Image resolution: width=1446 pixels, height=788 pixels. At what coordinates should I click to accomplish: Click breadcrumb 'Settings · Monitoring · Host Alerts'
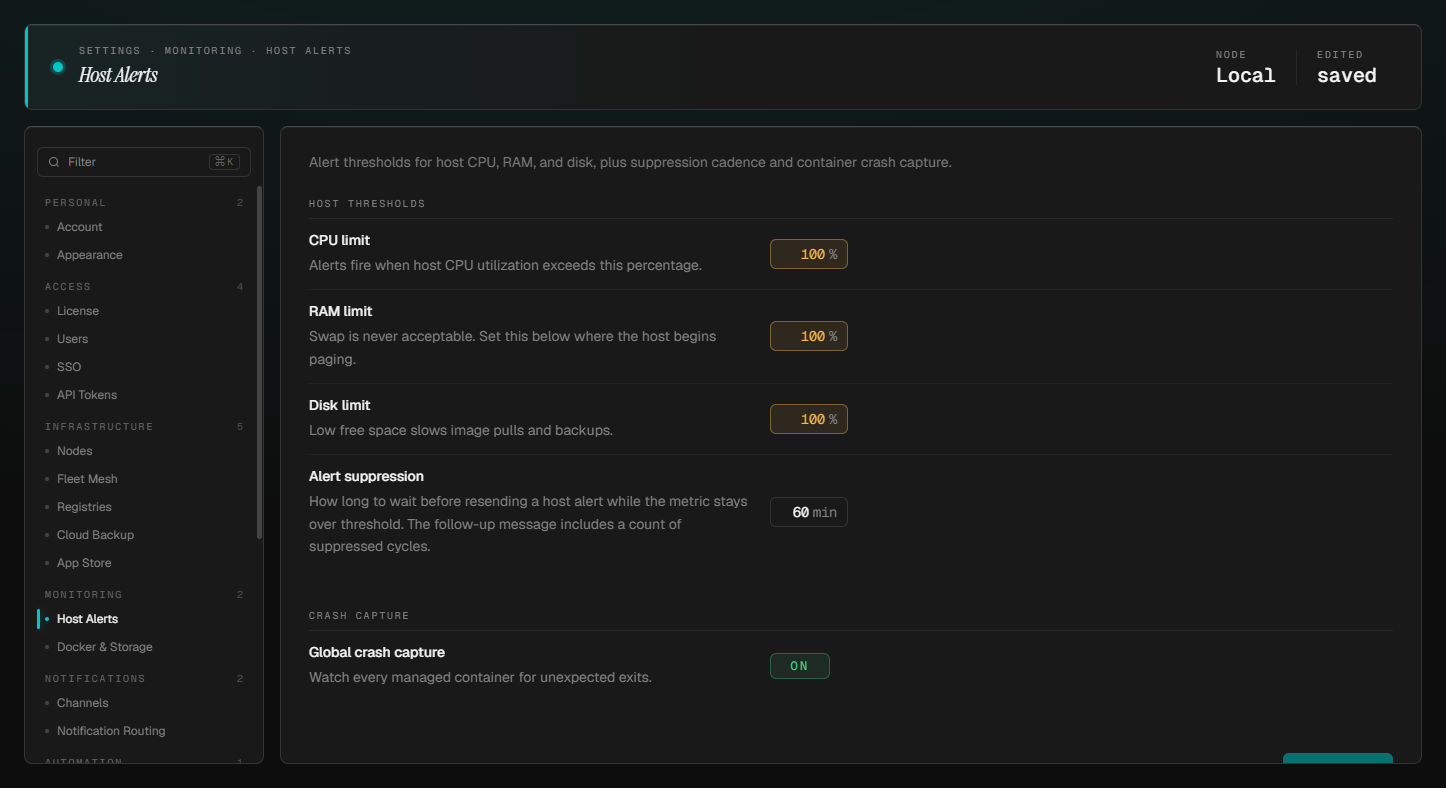coord(215,51)
